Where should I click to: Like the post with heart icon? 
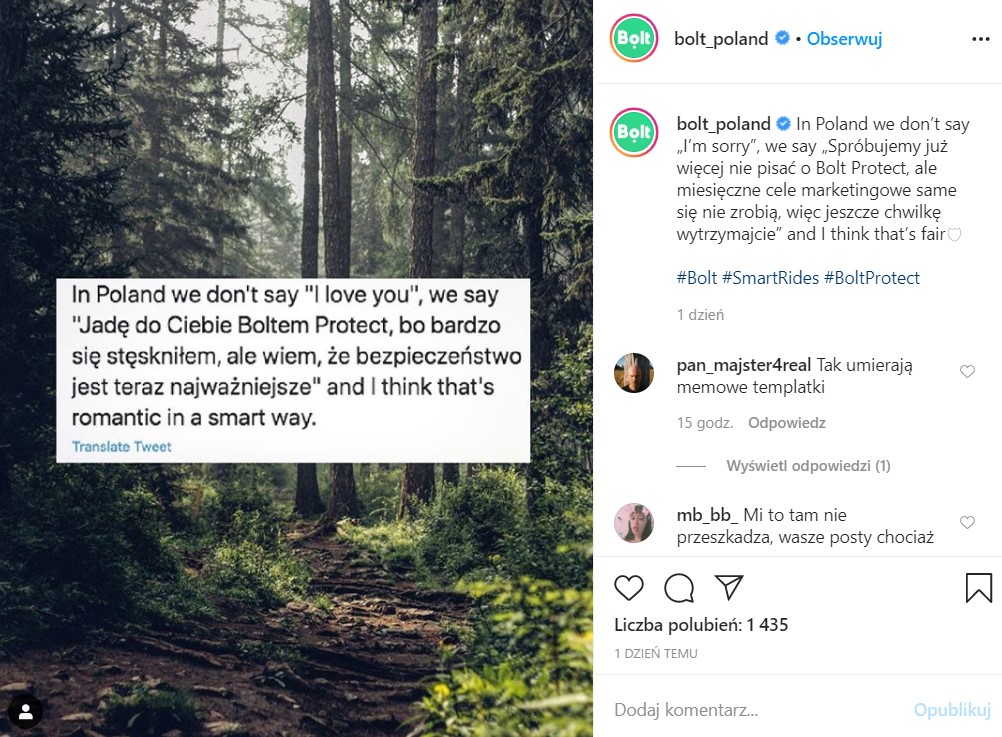tap(629, 587)
